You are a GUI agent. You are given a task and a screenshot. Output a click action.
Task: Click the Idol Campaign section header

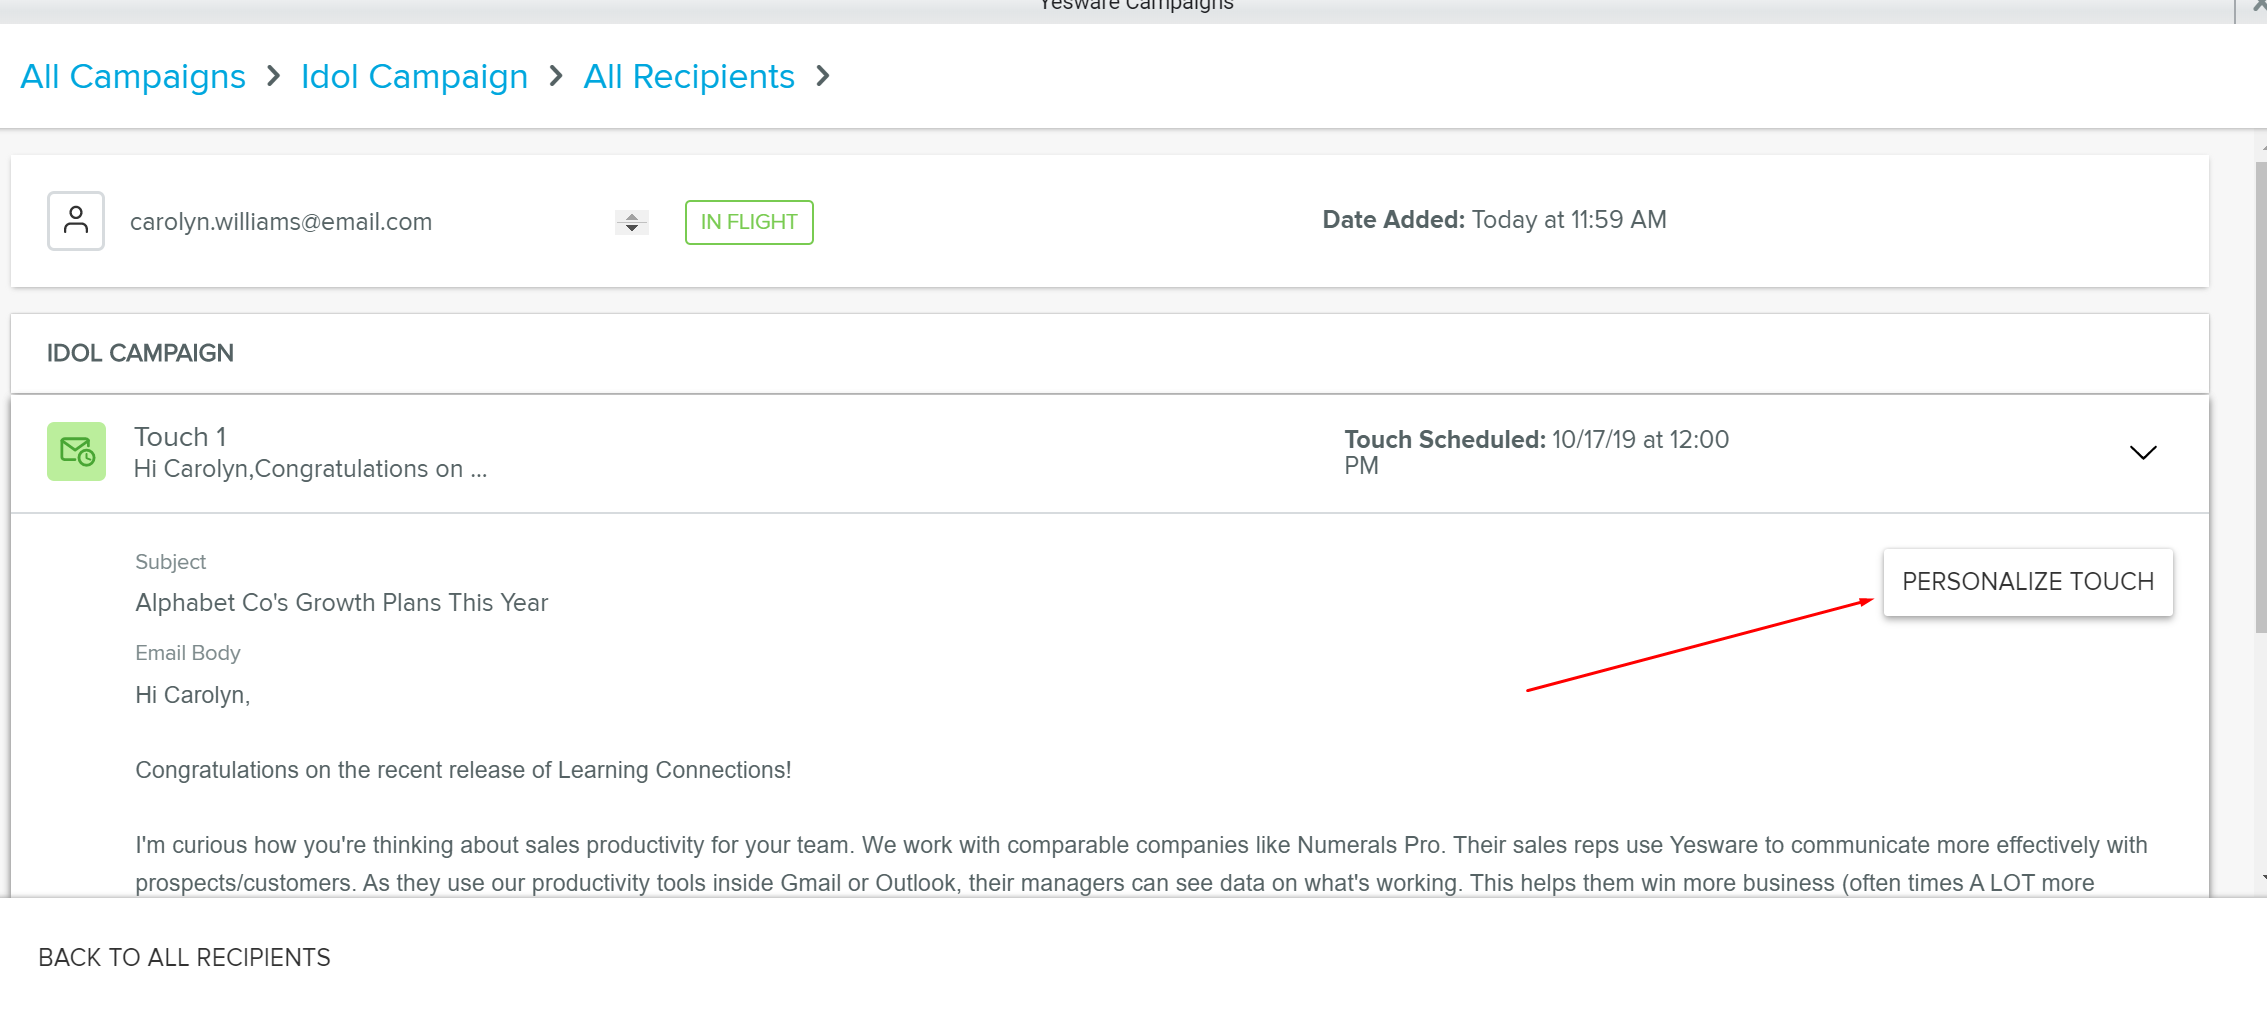tap(140, 353)
